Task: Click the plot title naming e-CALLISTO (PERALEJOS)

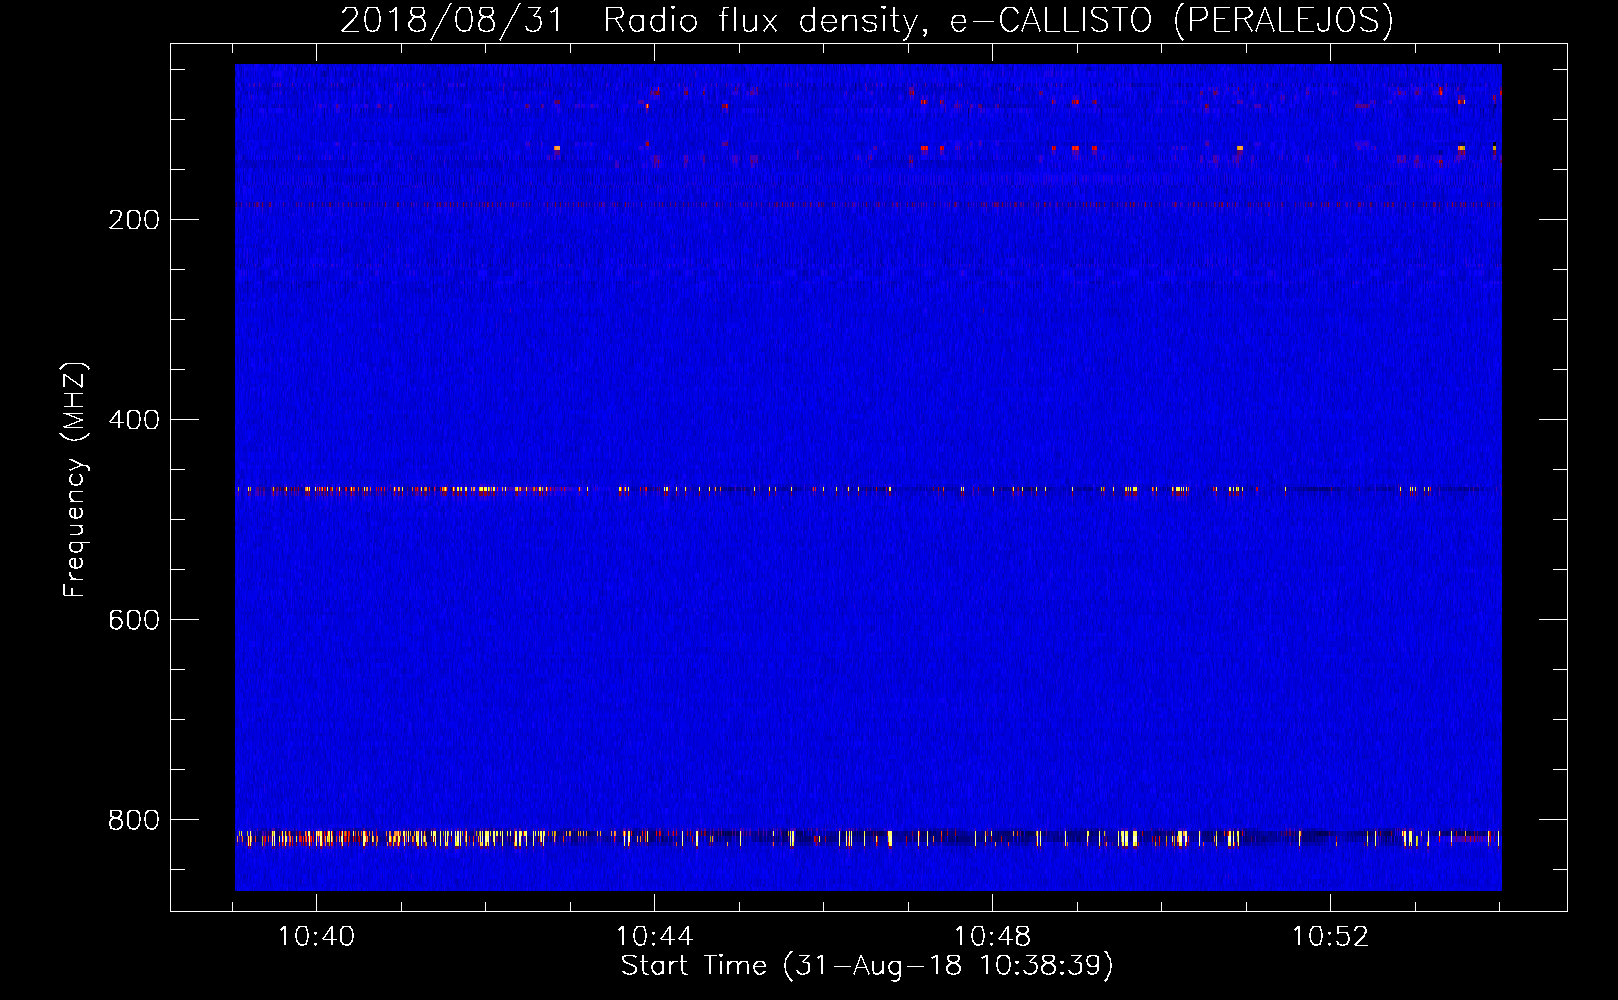Action: pyautogui.click(x=866, y=20)
